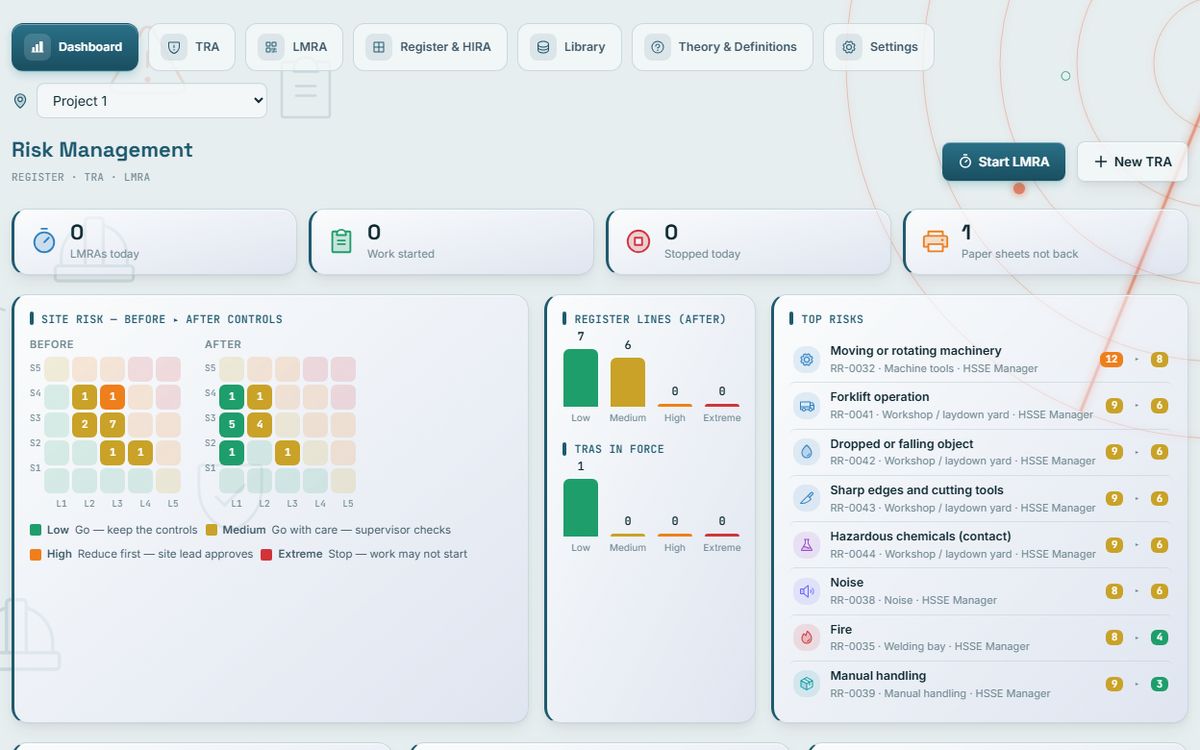The image size is (1200, 750).
Task: Click the green 3 score badge for Manual handling
Action: 1160,684
